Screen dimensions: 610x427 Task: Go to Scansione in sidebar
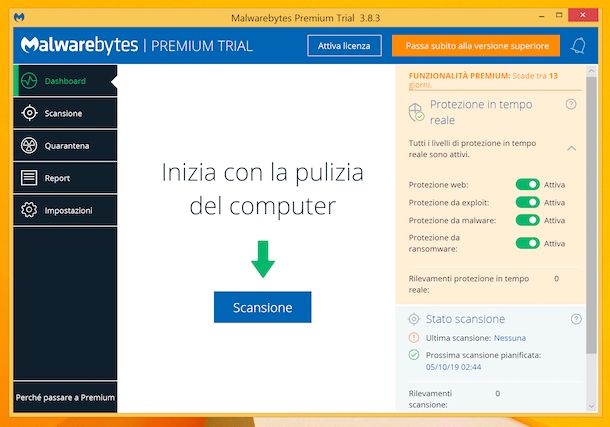pyautogui.click(x=65, y=113)
